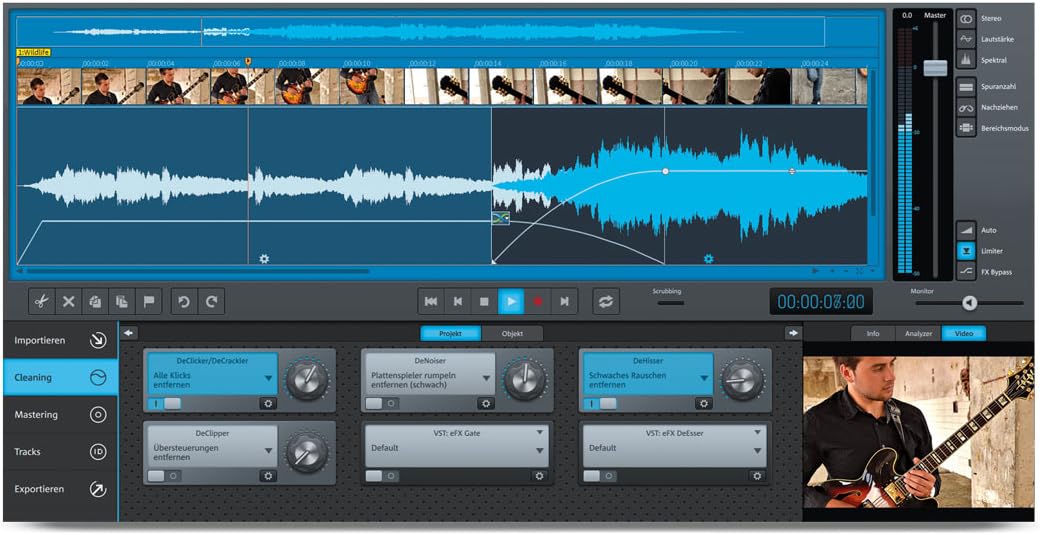This screenshot has height=535, width=1040.
Task: Click the Bereichsmodus icon
Action: [x=966, y=128]
